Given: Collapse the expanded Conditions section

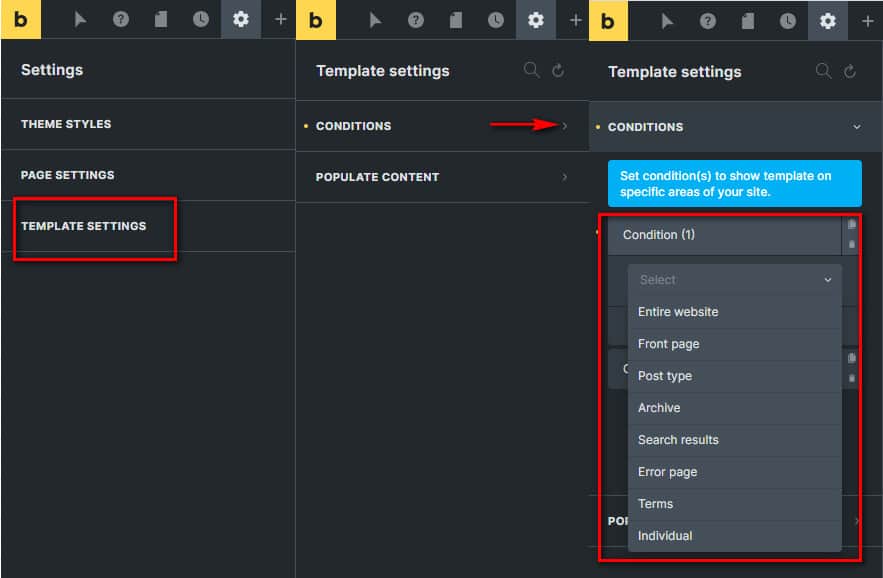Looking at the screenshot, I should click(x=856, y=127).
